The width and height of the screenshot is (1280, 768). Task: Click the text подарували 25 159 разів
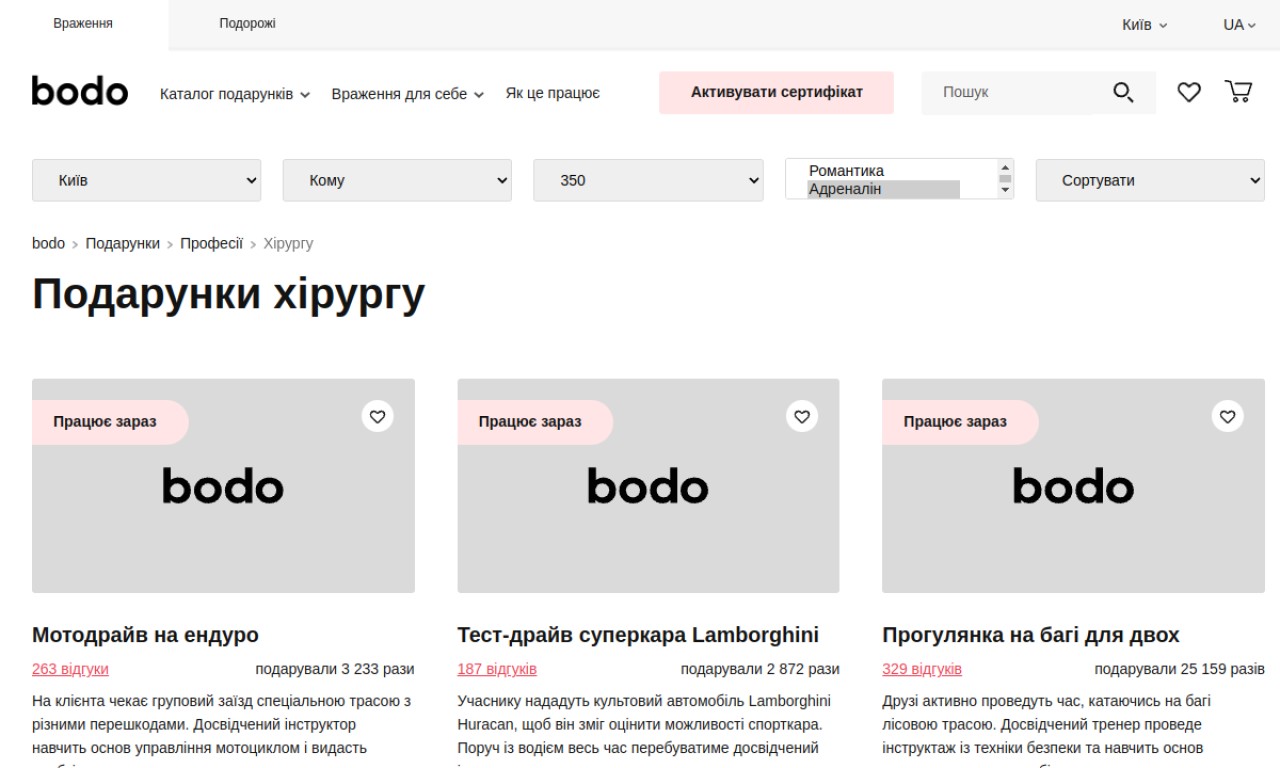point(1180,669)
